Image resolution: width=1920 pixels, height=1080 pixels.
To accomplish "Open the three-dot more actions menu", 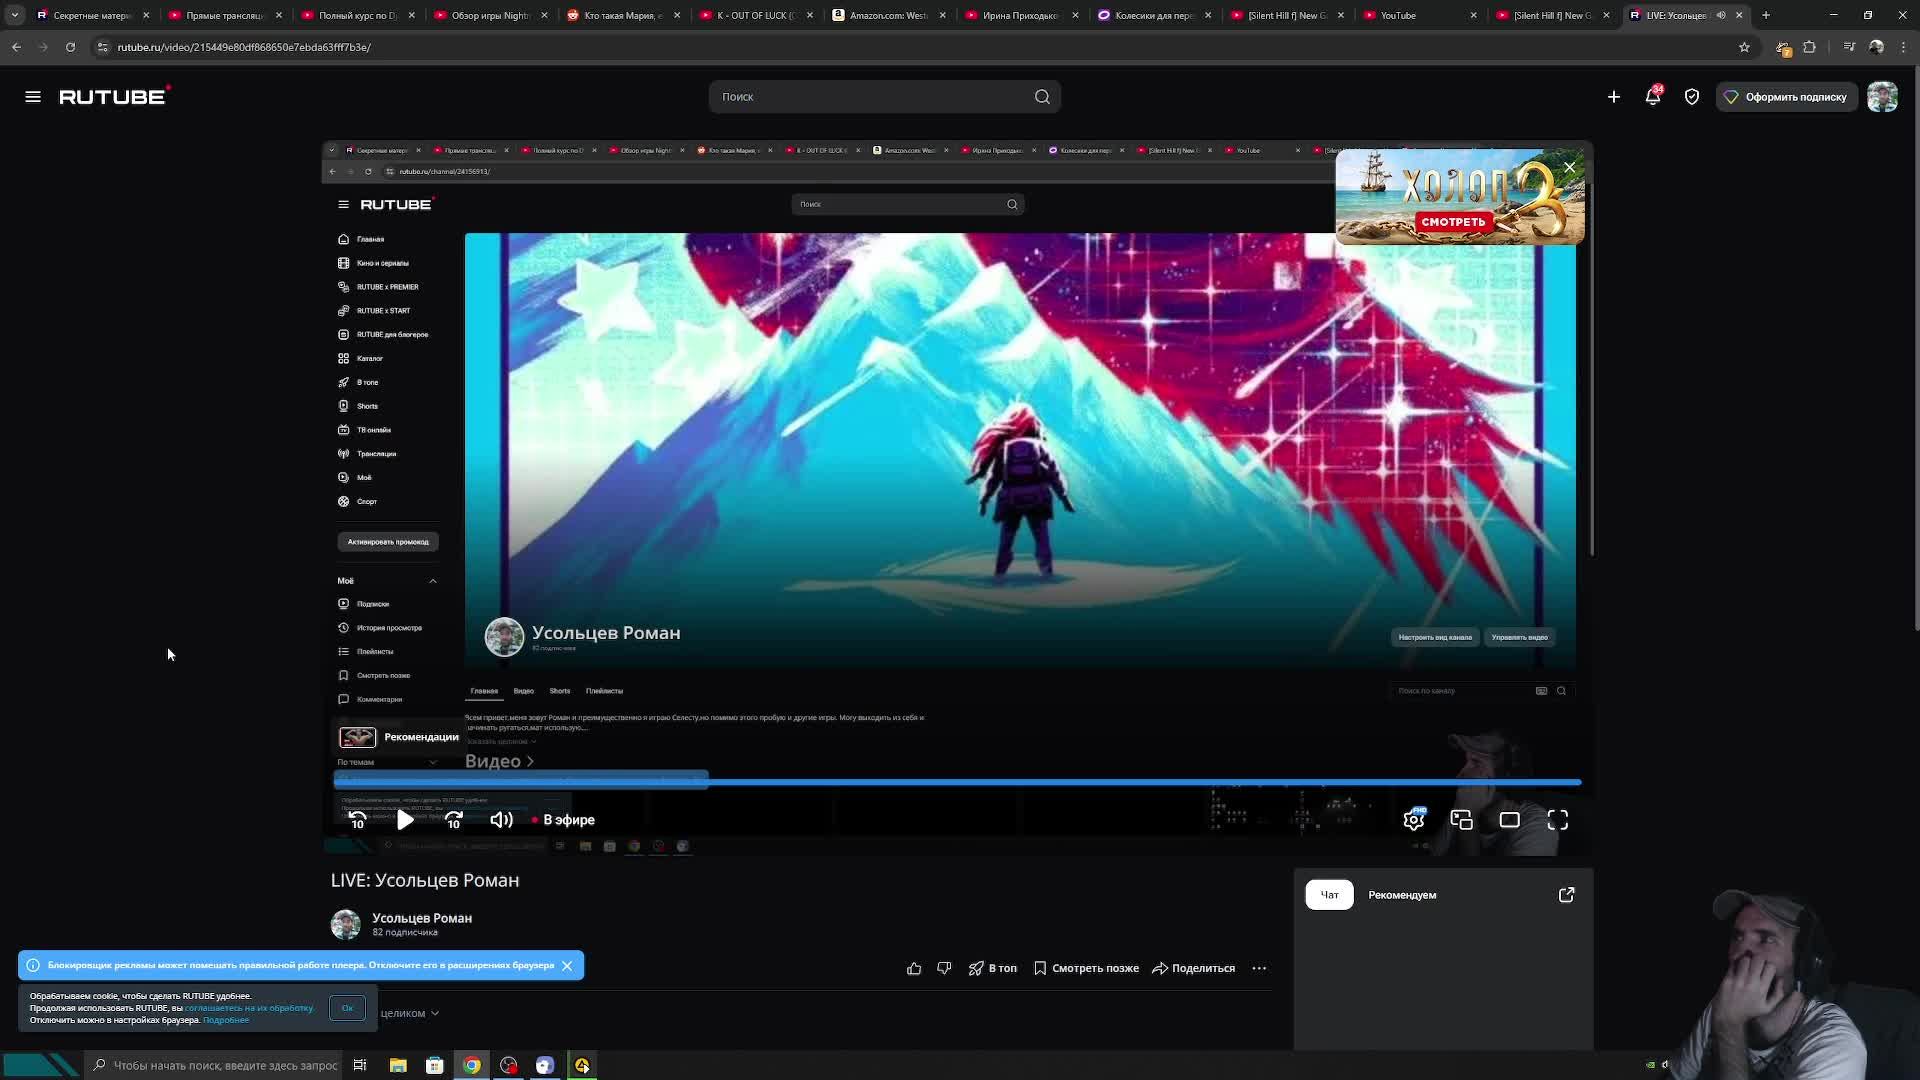I will (1259, 968).
